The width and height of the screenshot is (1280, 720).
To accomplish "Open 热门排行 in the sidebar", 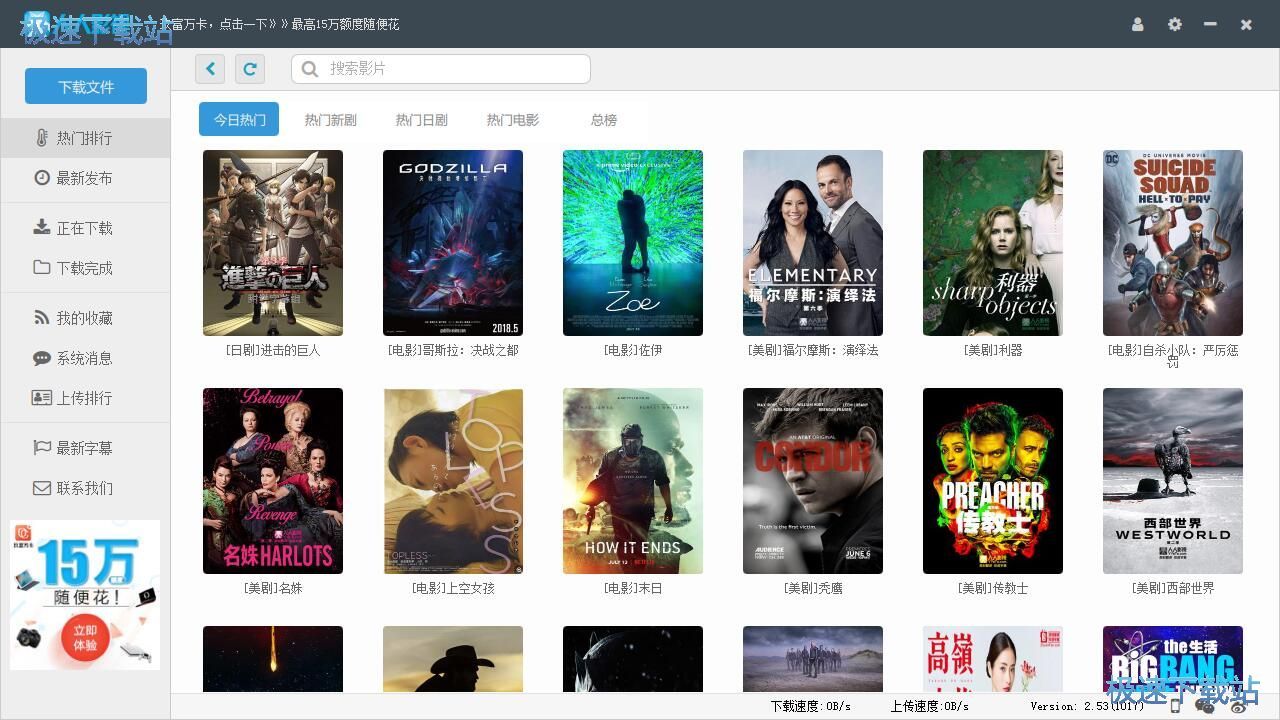I will tap(85, 138).
